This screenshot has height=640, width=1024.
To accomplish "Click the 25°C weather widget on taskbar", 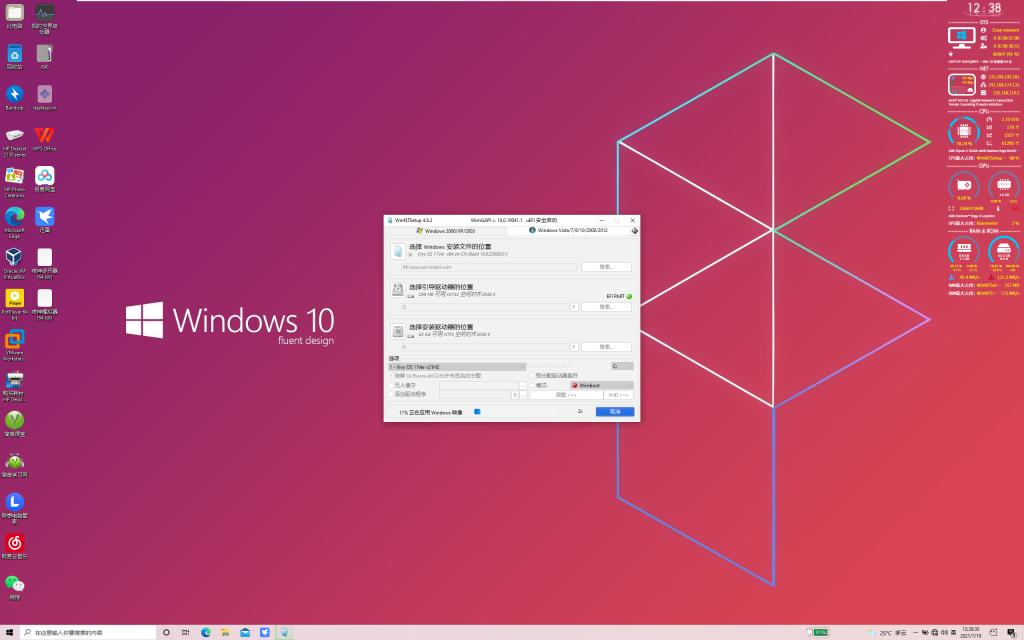I will pos(887,632).
